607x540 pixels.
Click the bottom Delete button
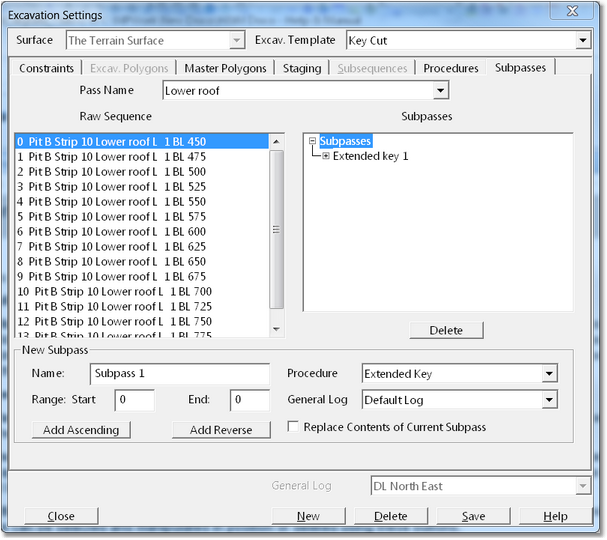point(391,516)
